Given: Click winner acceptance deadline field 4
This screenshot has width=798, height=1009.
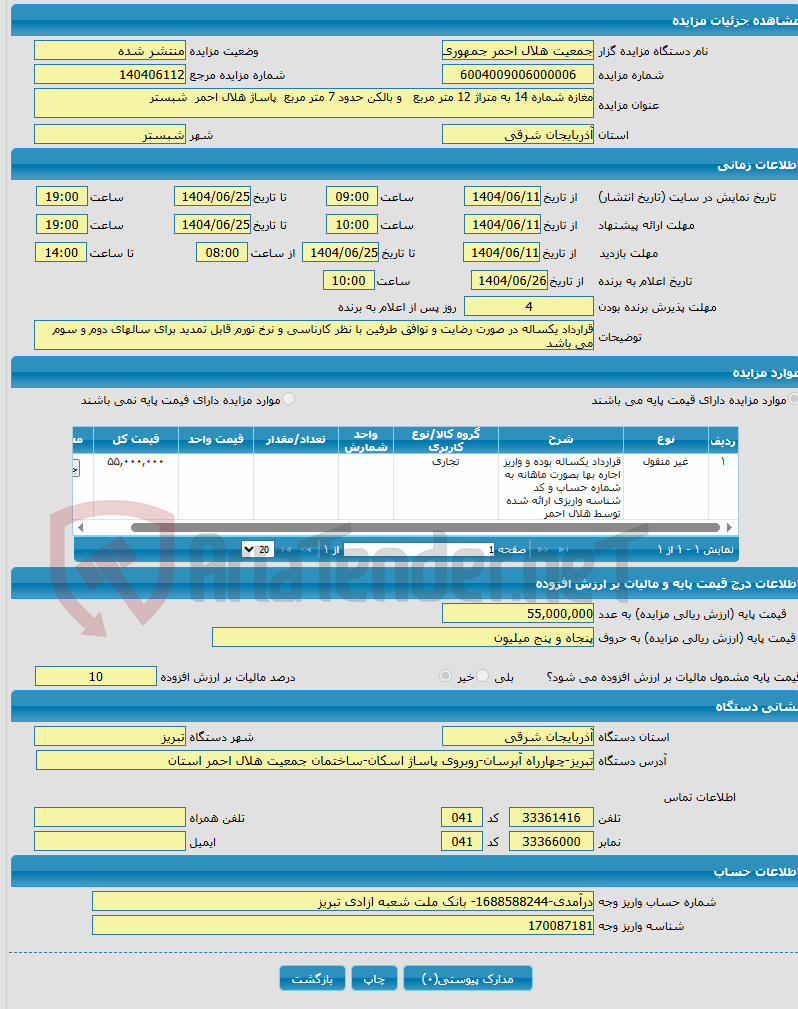Looking at the screenshot, I should [528, 306].
